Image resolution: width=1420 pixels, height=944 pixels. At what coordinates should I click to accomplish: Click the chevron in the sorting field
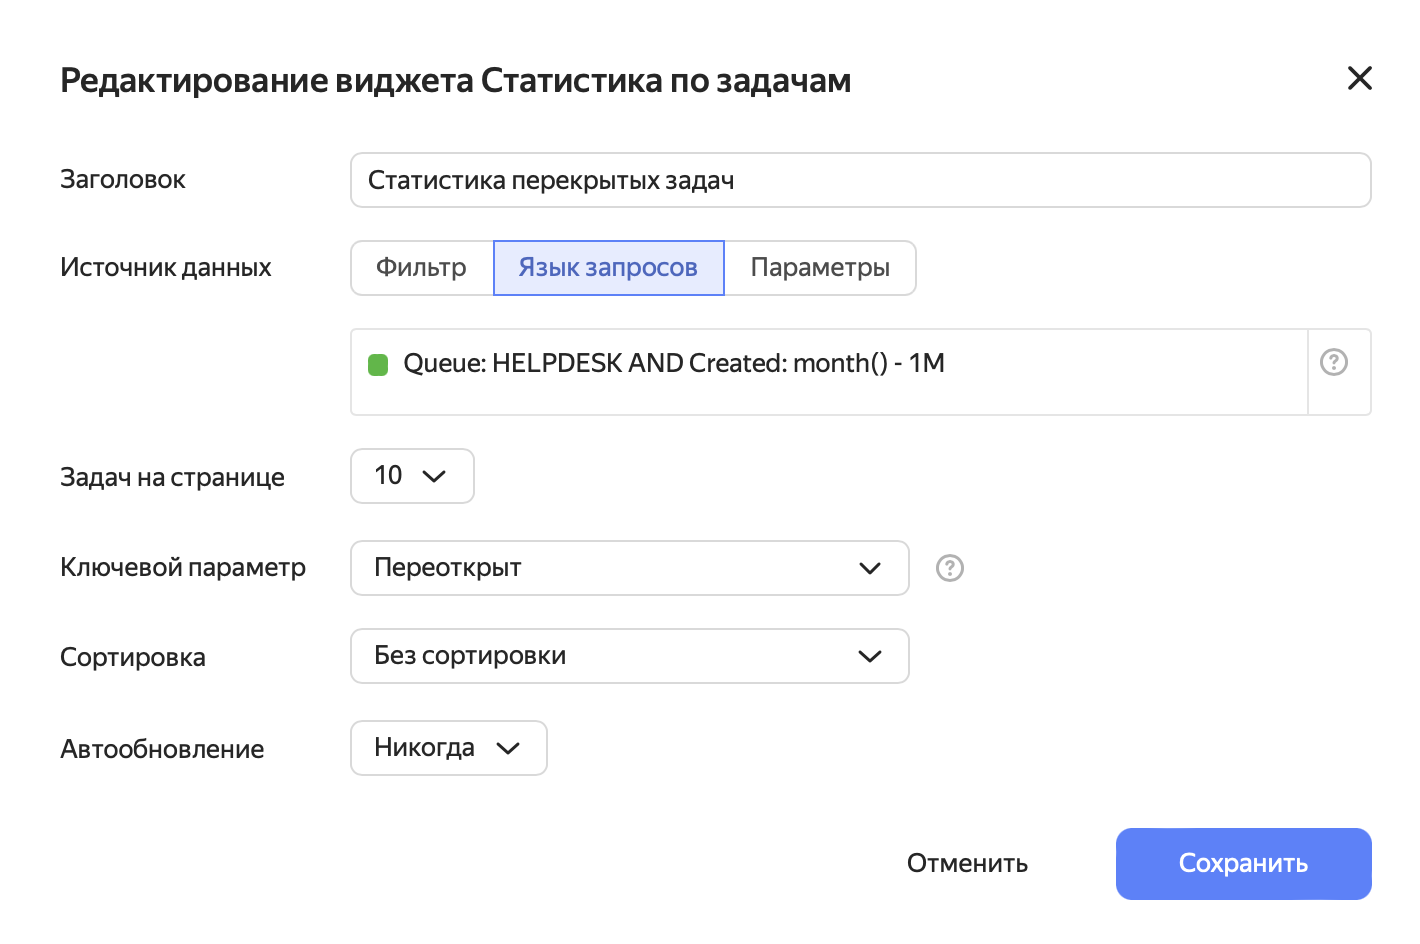click(869, 656)
